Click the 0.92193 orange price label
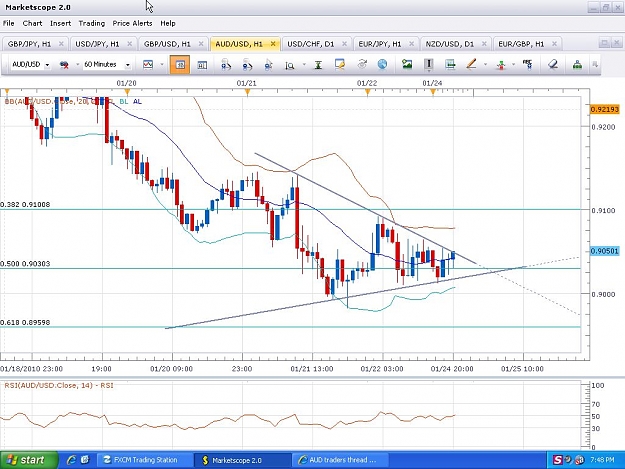Viewport: 625px width, 469px height. [605, 109]
